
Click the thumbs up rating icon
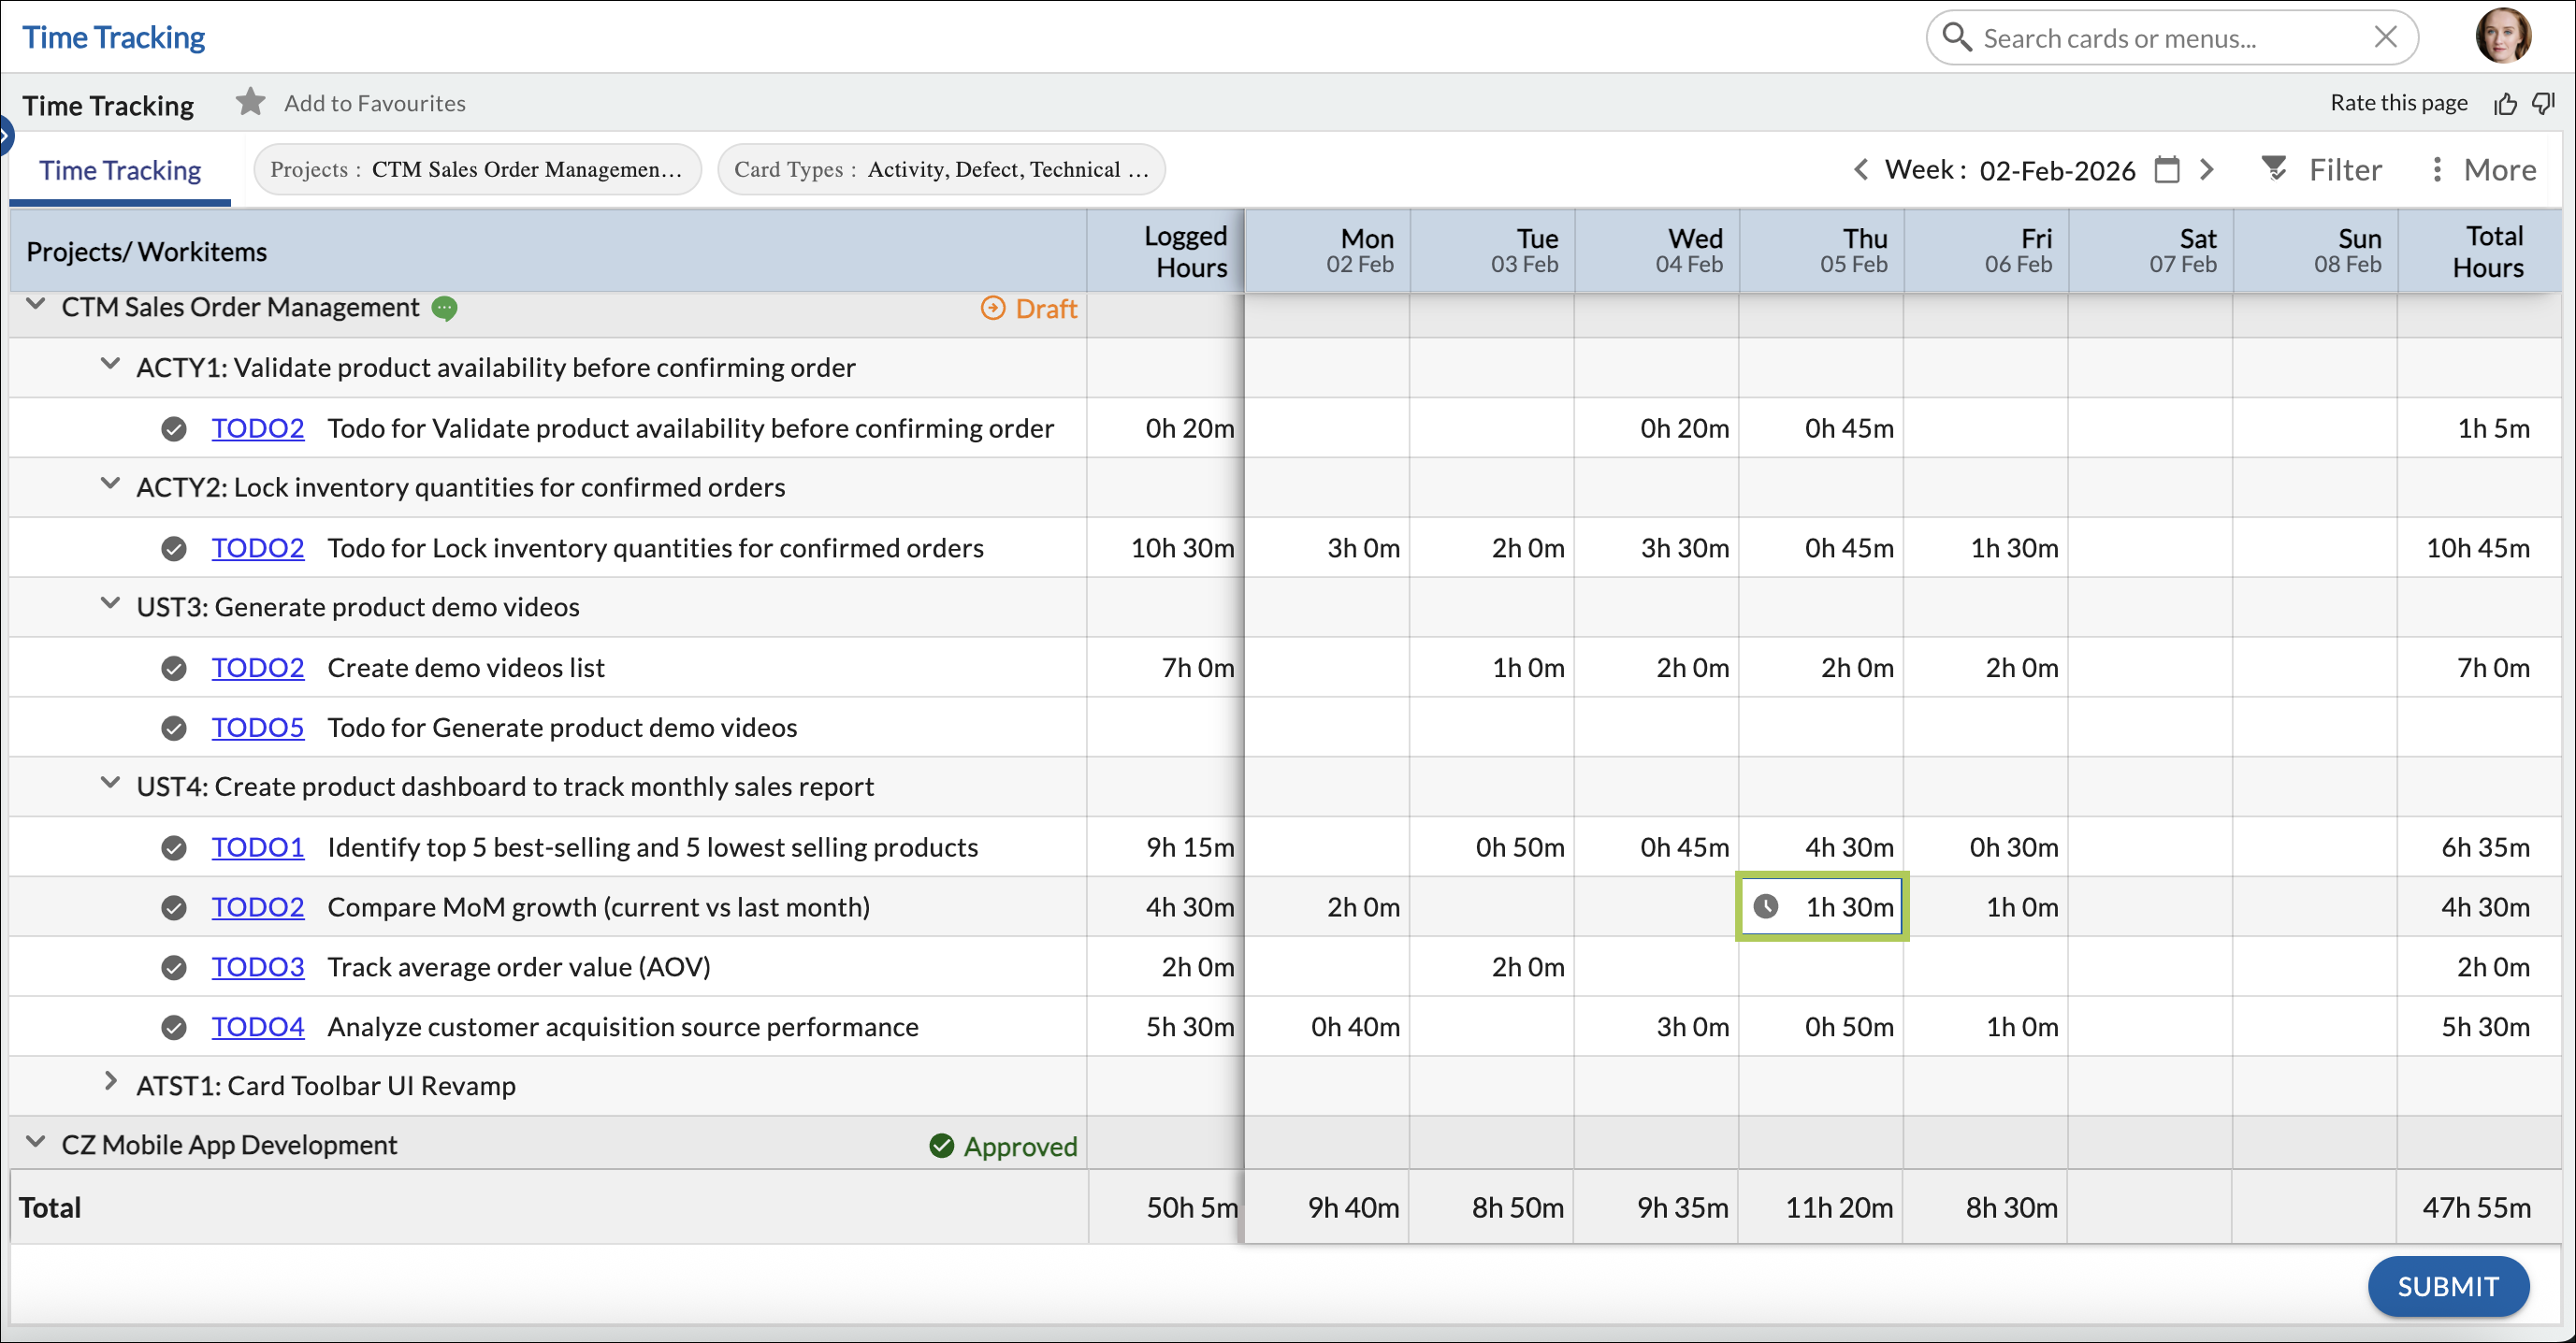[2505, 103]
